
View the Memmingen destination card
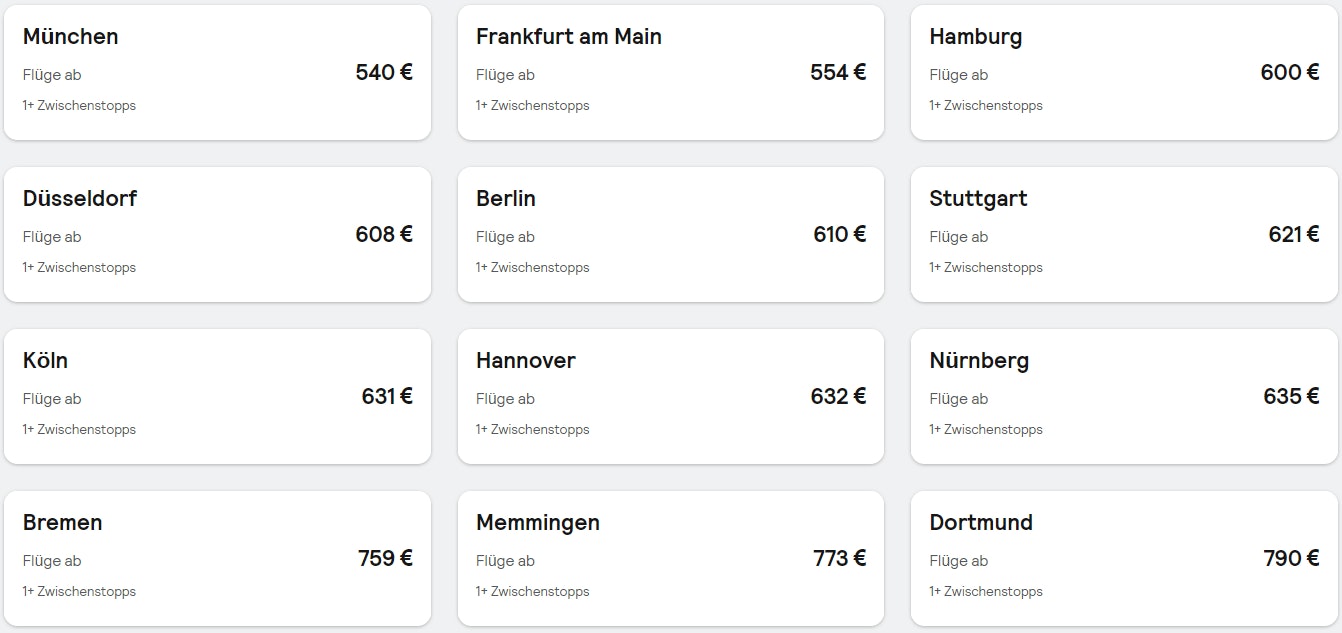670,556
